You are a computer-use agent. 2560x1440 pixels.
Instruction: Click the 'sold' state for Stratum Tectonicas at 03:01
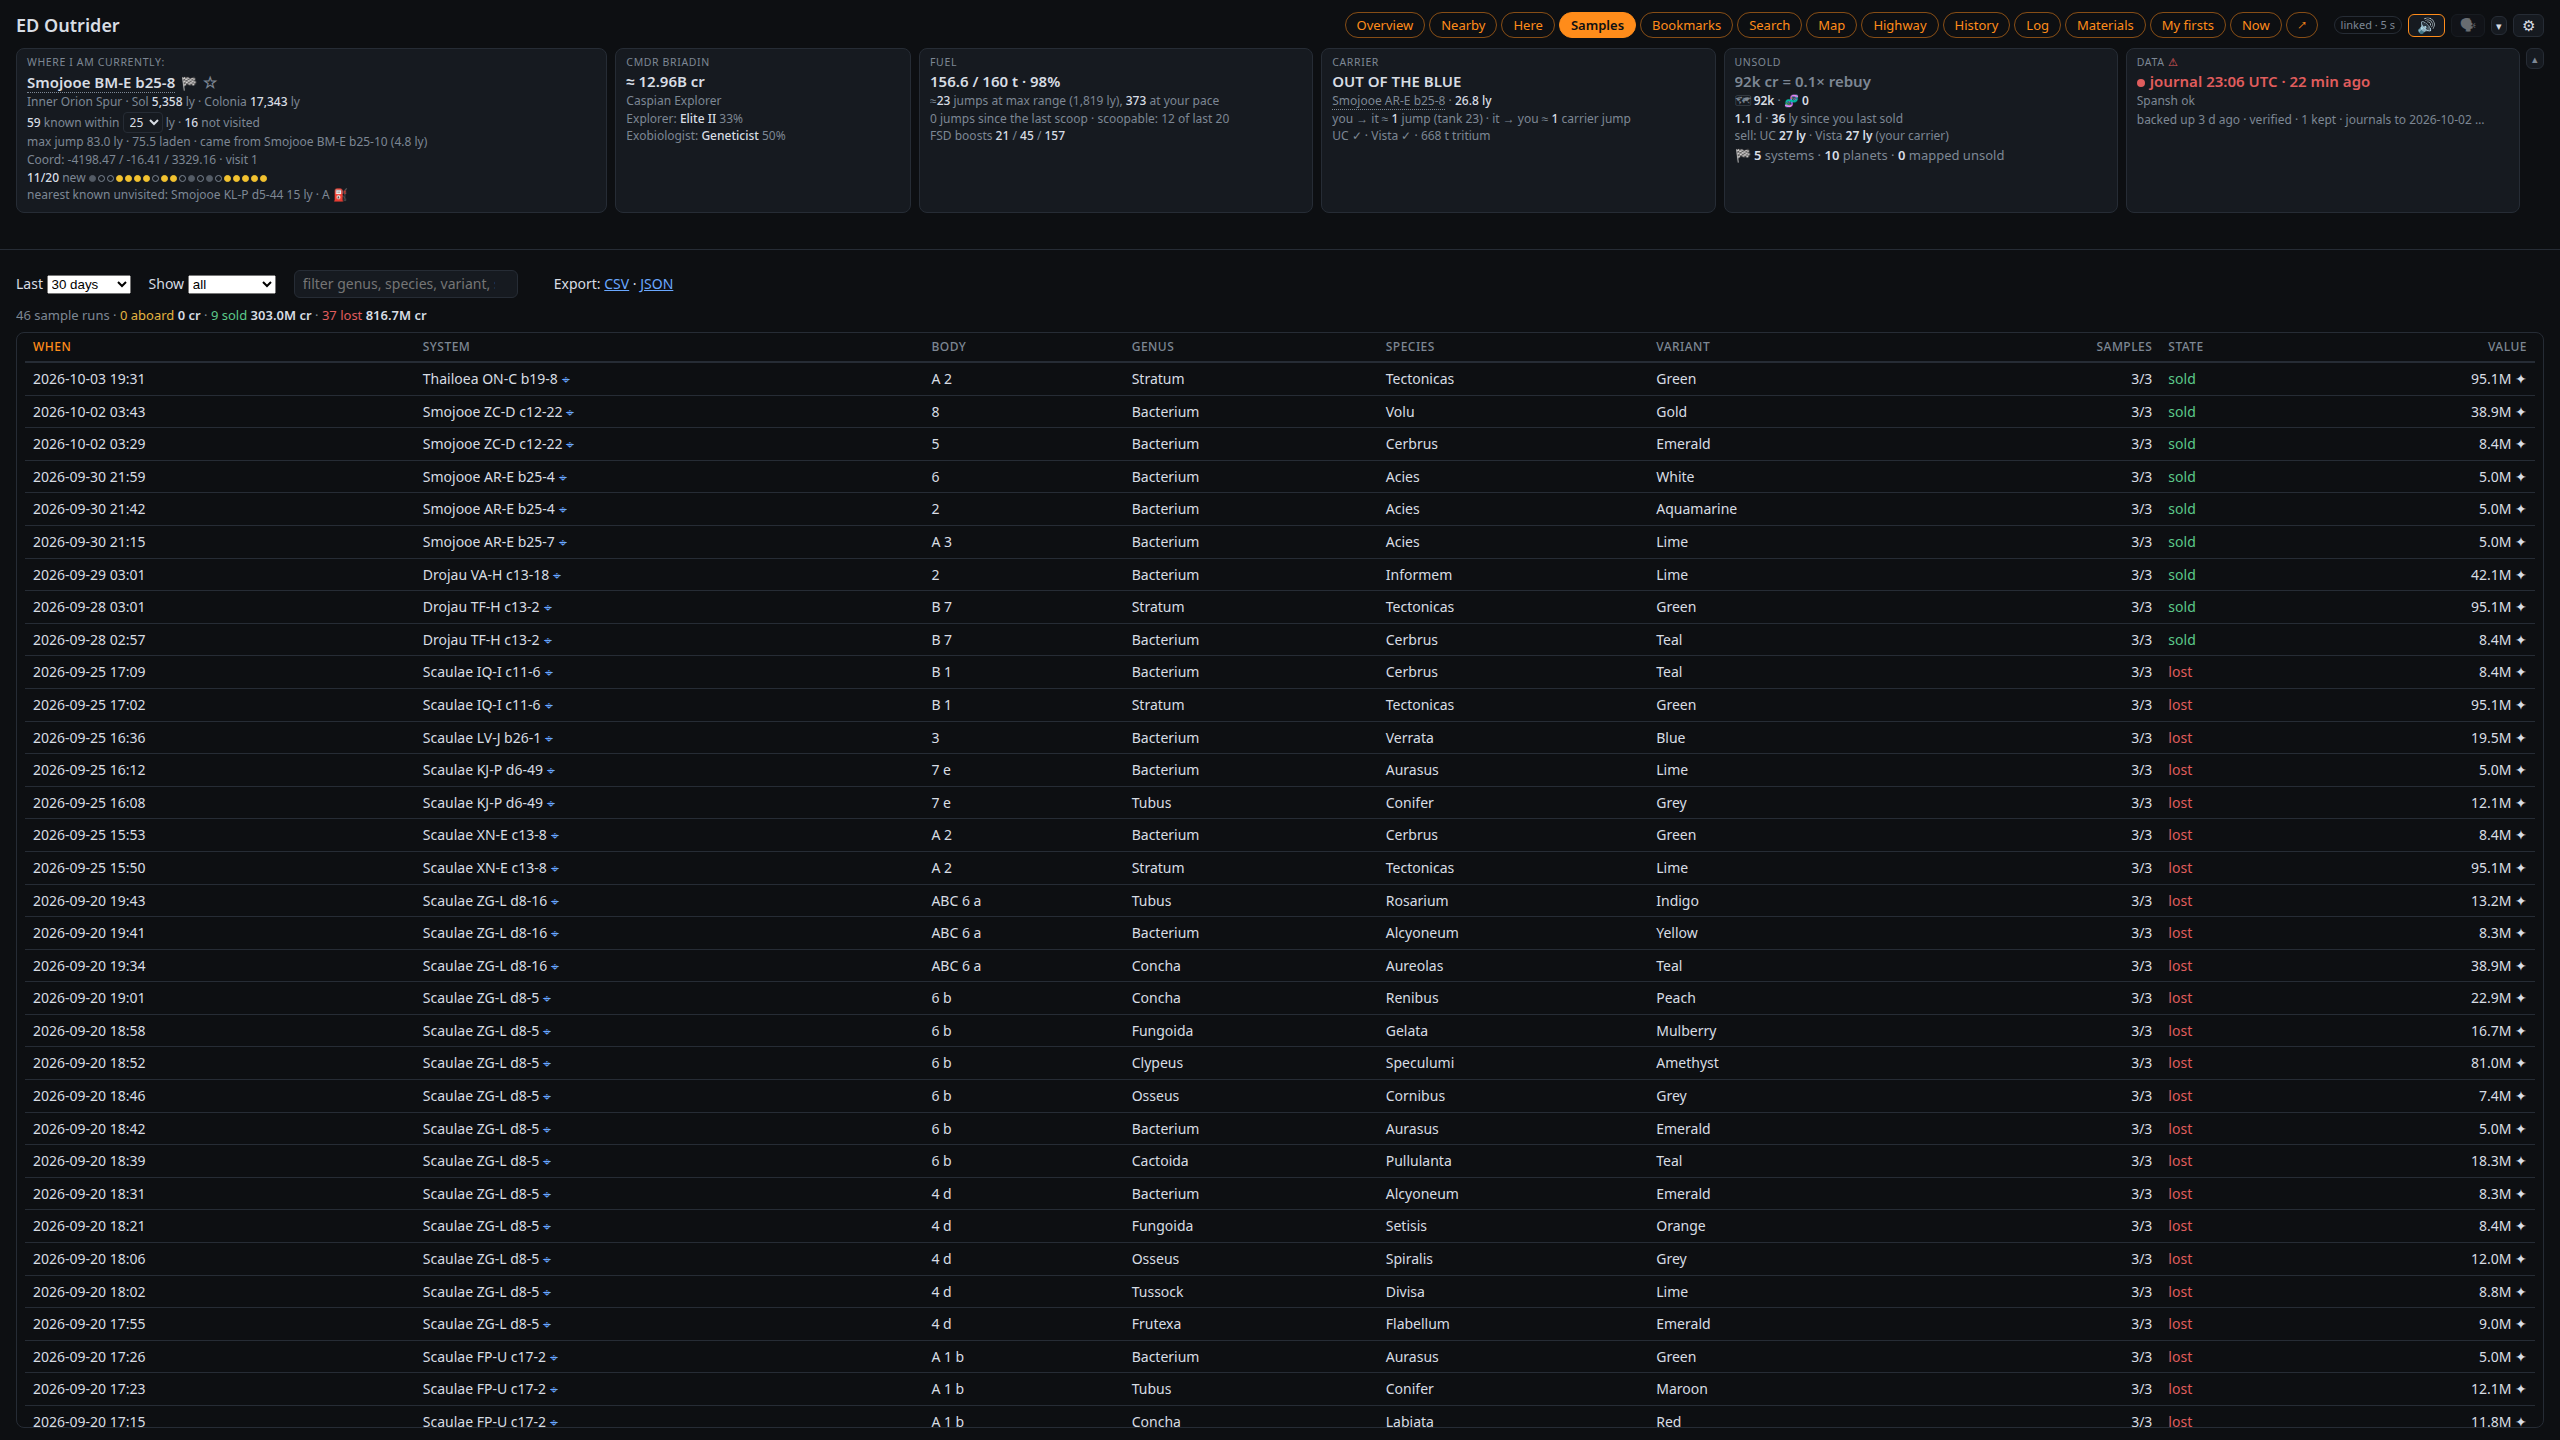(x=2181, y=607)
